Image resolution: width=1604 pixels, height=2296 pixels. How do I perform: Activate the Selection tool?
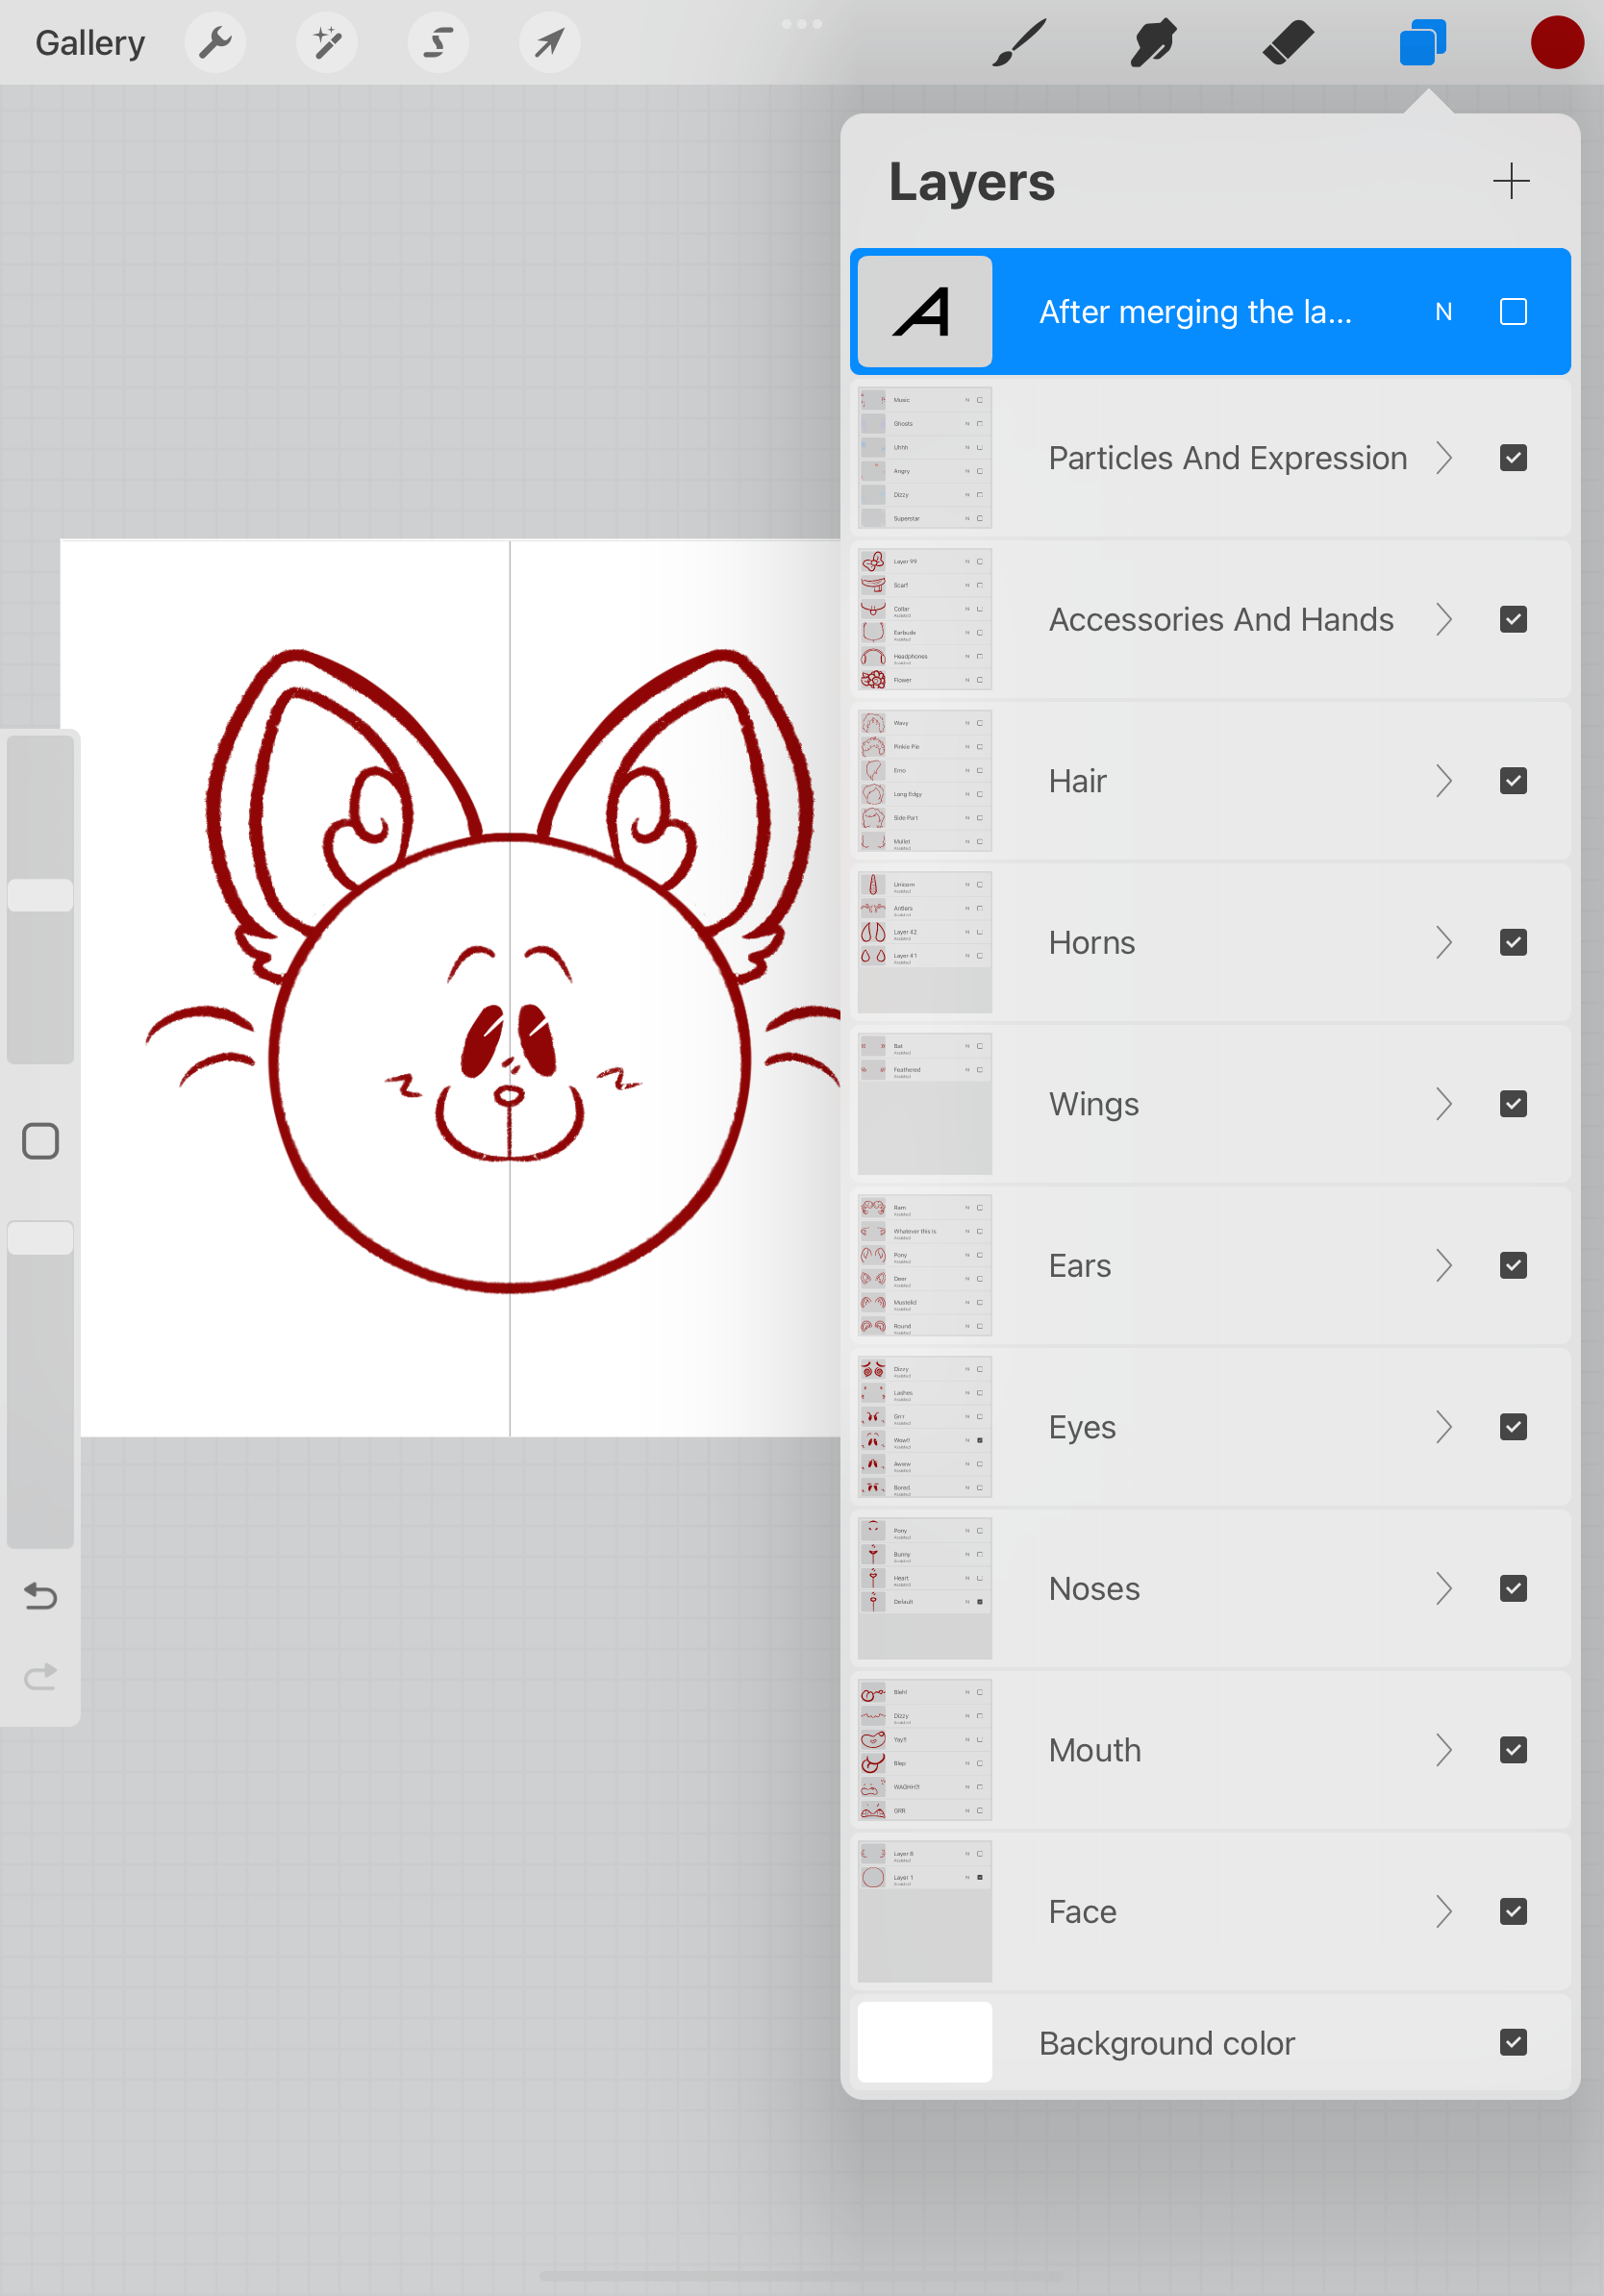(x=438, y=43)
